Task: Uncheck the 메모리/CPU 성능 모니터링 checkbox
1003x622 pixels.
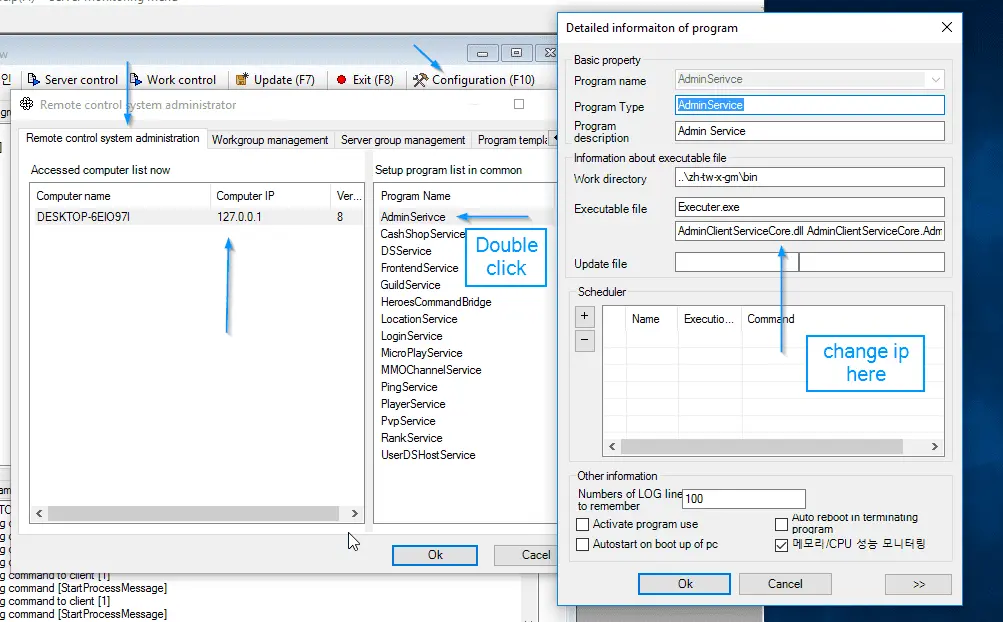Action: (781, 545)
